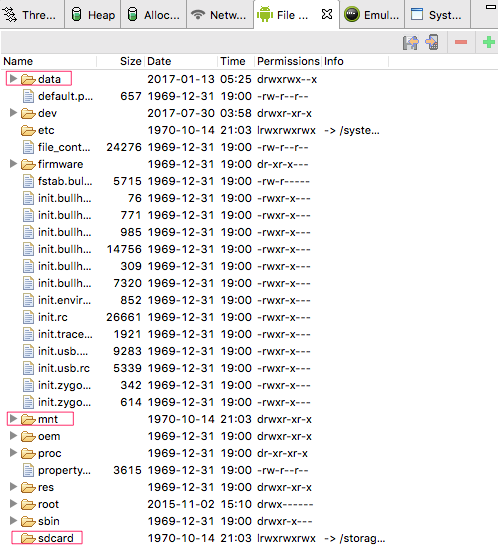This screenshot has width=498, height=548.
Task: Open the Network Statistics tab
Action: (220, 15)
